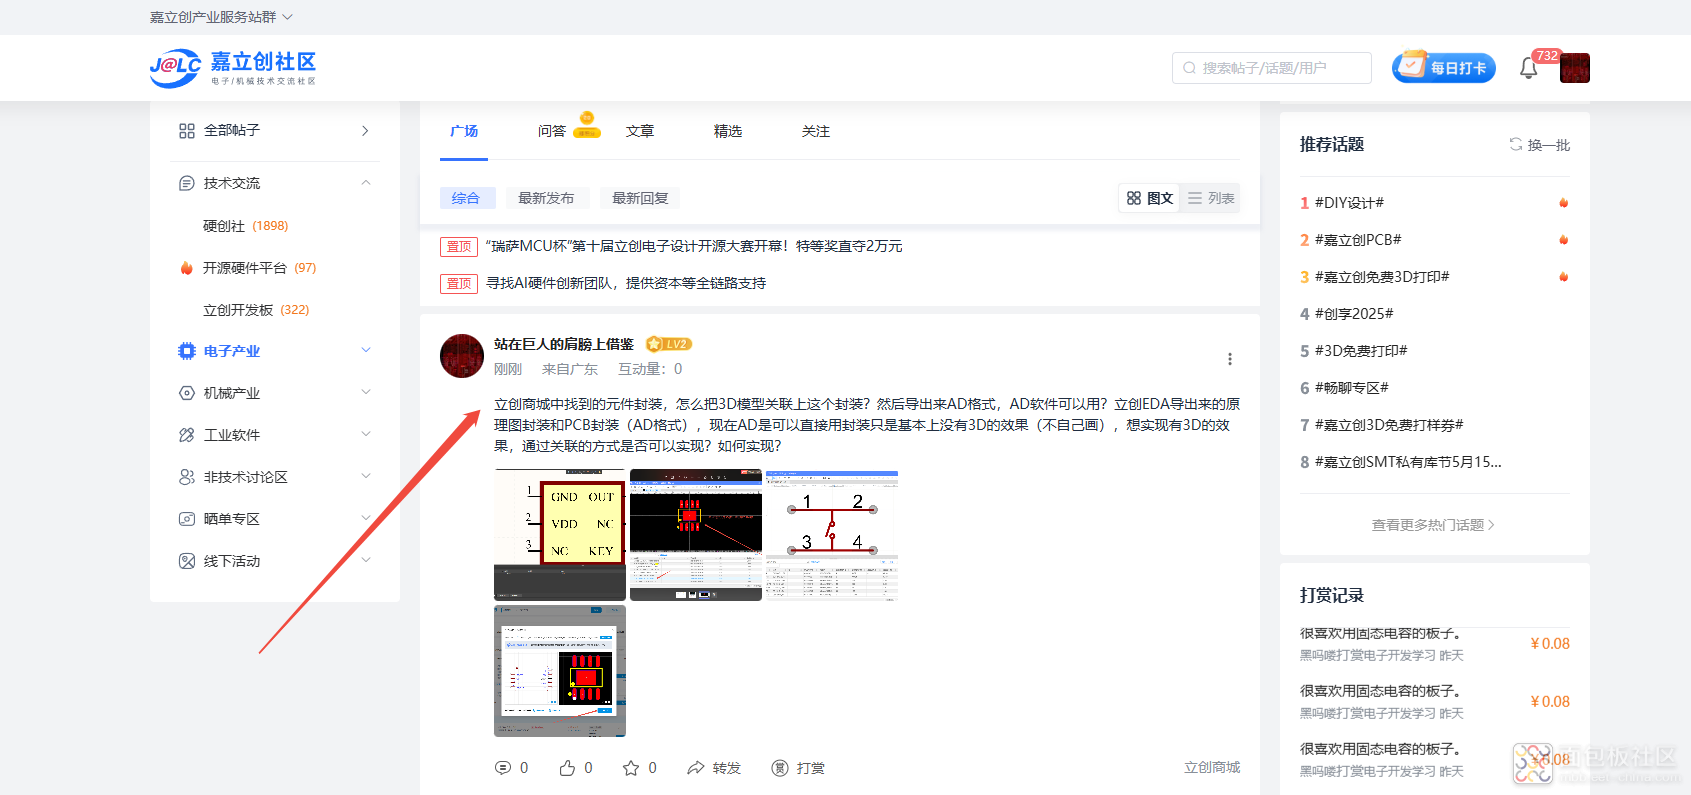Viewport: 1691px width, 795px height.
Task: Click the flame icon beside 开源硬件平台
Action: click(186, 268)
